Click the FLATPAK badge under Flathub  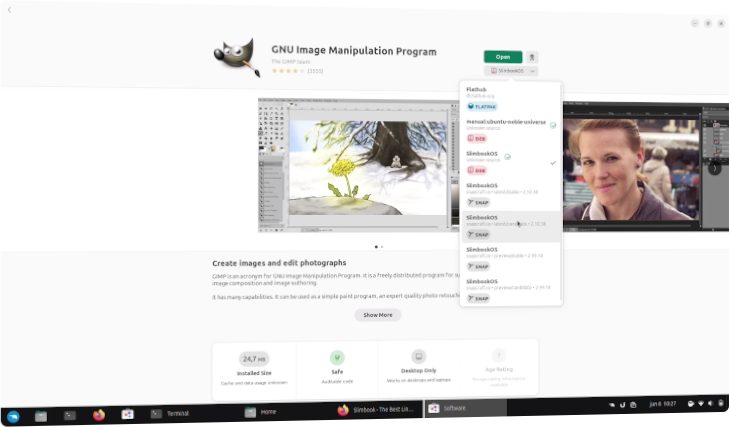click(x=482, y=107)
